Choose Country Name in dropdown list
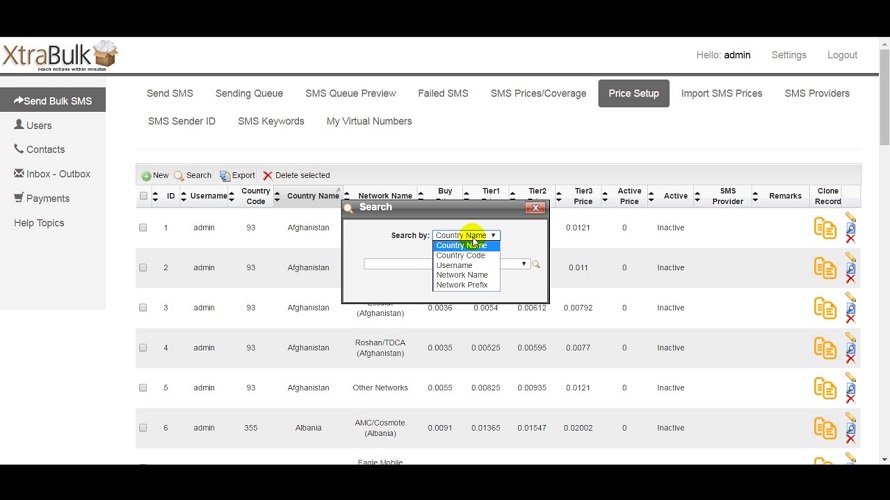Screen dimensions: 890x500 [x=466, y=246]
